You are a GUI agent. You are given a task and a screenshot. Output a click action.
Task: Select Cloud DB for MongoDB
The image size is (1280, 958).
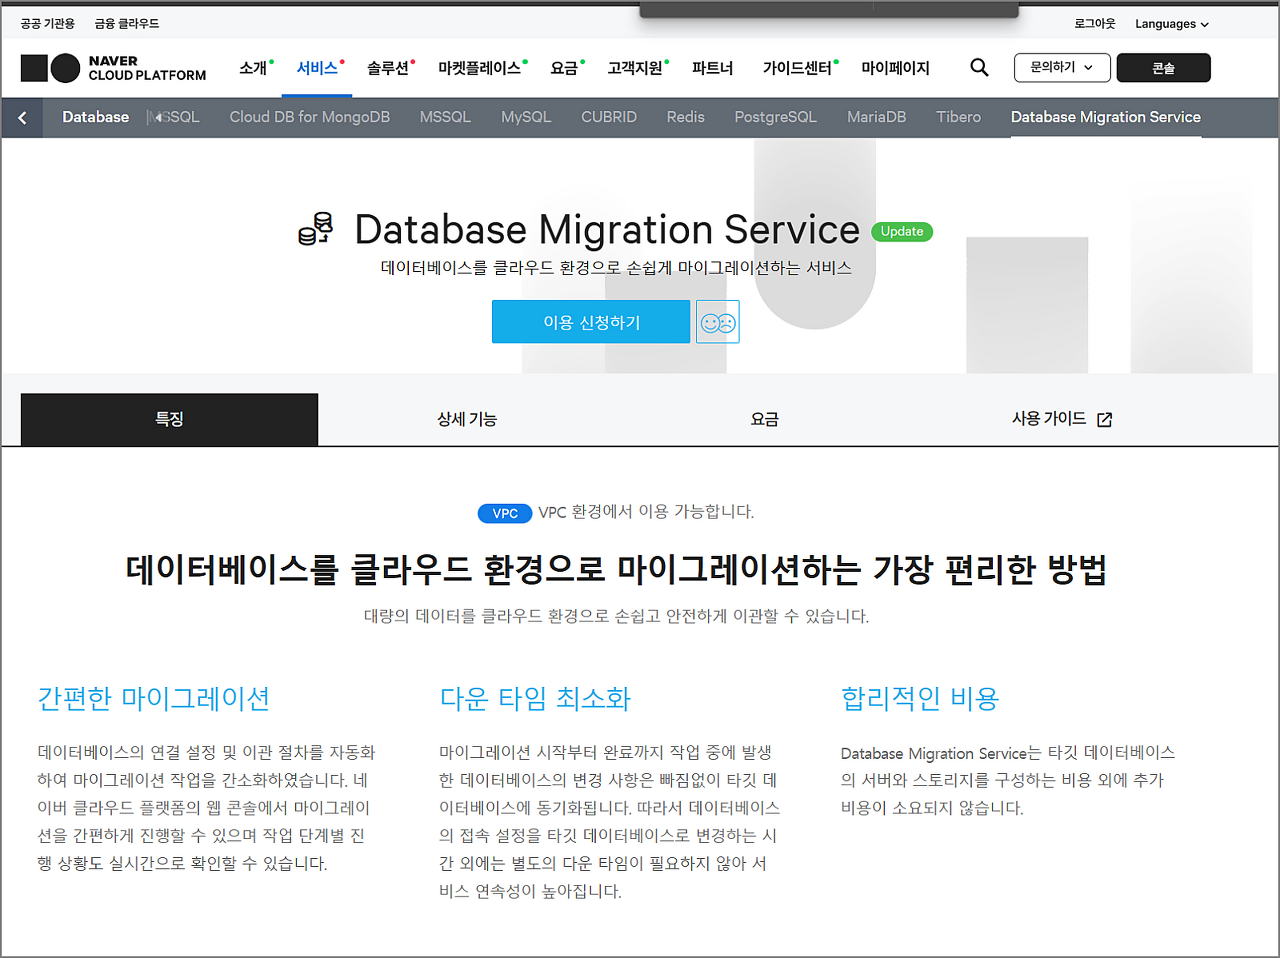coord(310,117)
